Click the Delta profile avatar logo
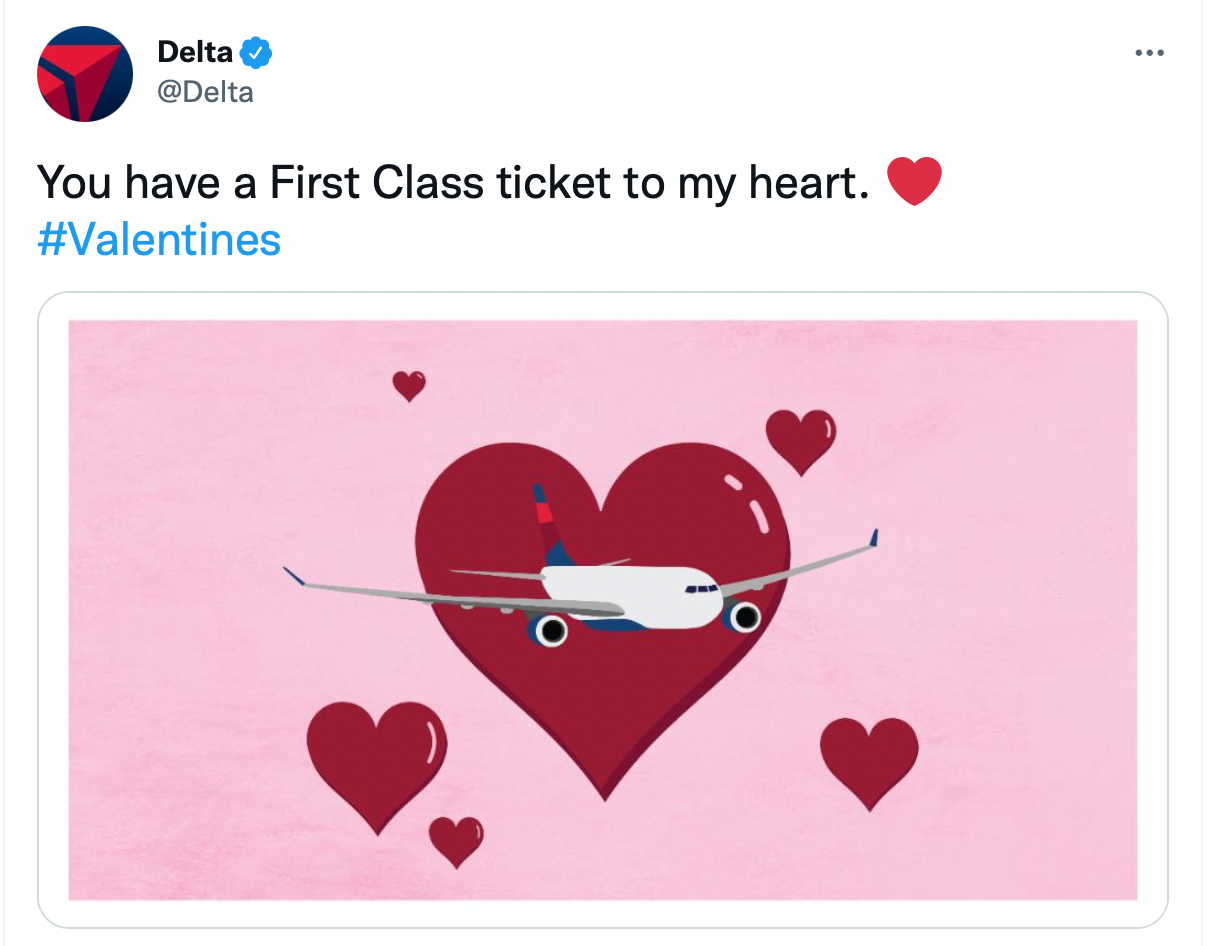Viewport: 1208px width, 946px height. coord(85,74)
